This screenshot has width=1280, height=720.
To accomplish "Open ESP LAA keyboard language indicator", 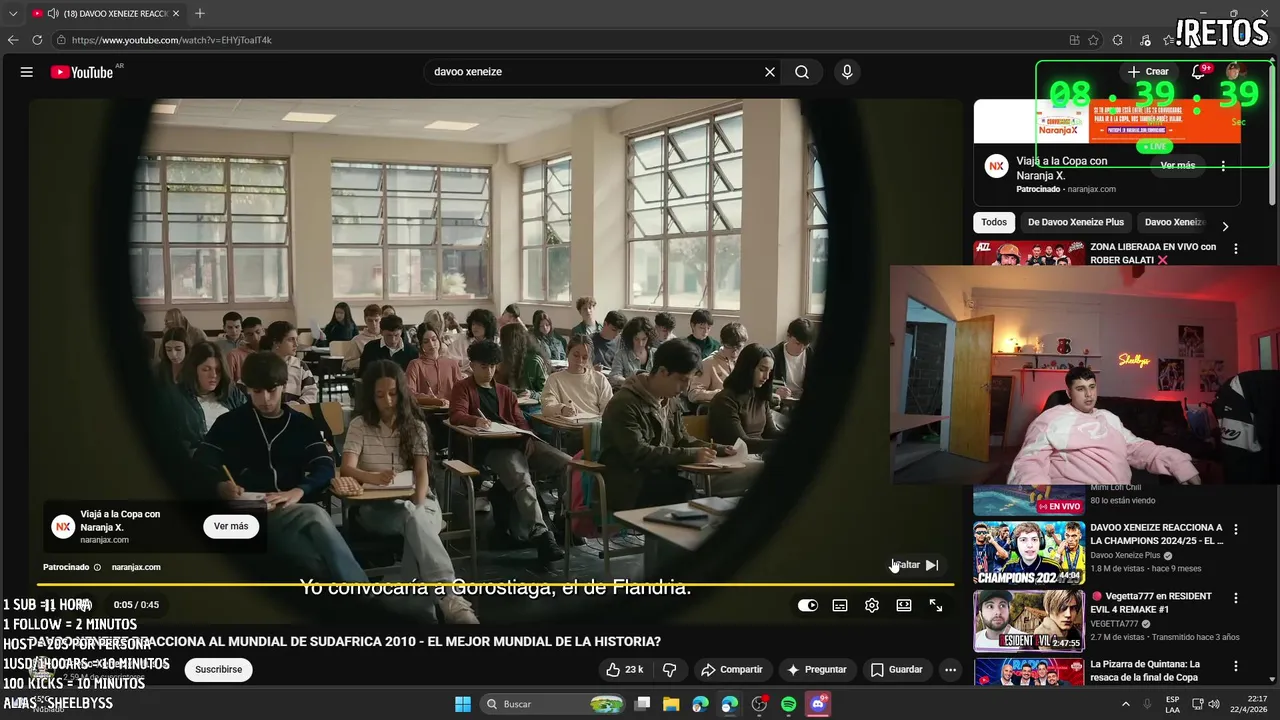I will pos(1172,704).
